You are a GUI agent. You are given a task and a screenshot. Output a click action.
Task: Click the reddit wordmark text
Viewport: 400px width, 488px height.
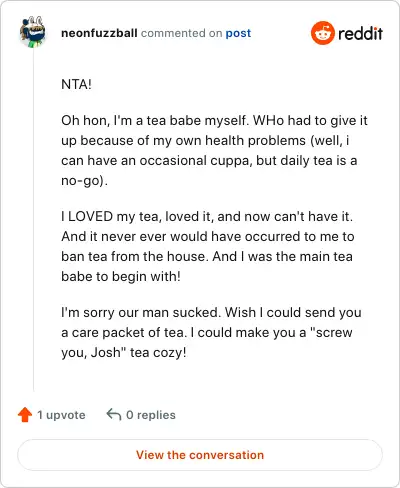pyautogui.click(x=360, y=34)
